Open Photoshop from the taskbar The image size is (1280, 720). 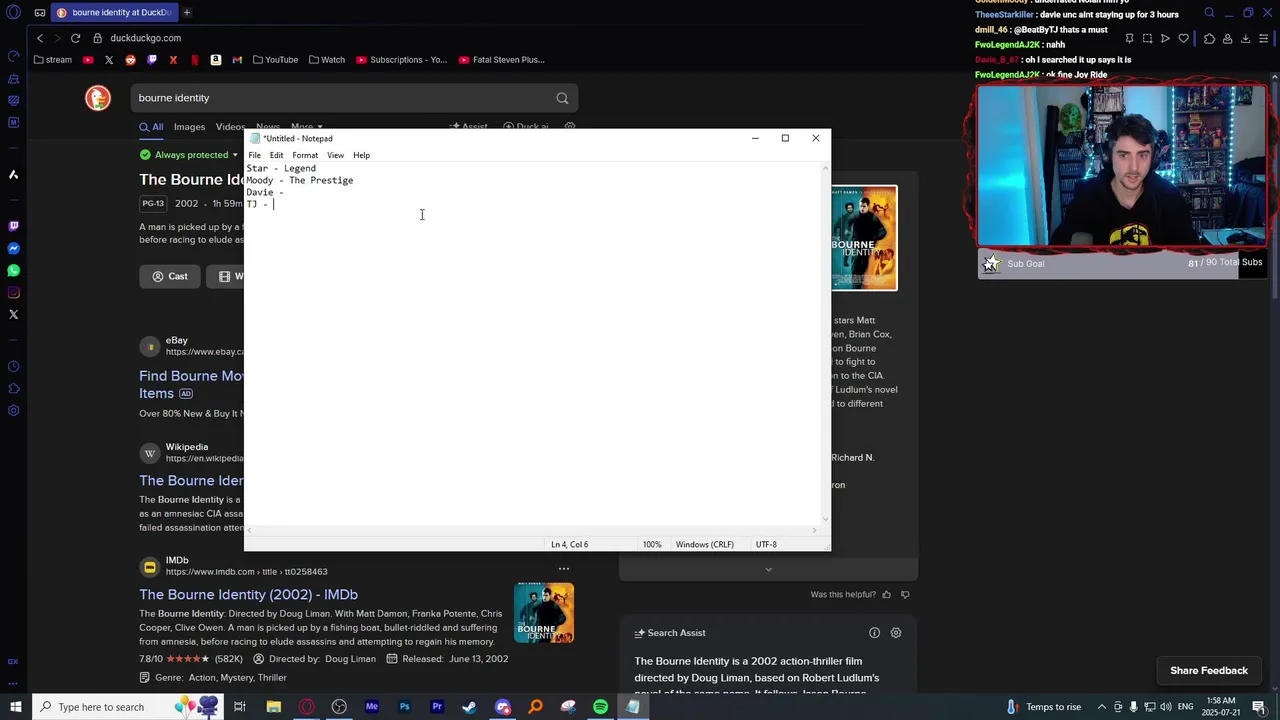point(404,707)
